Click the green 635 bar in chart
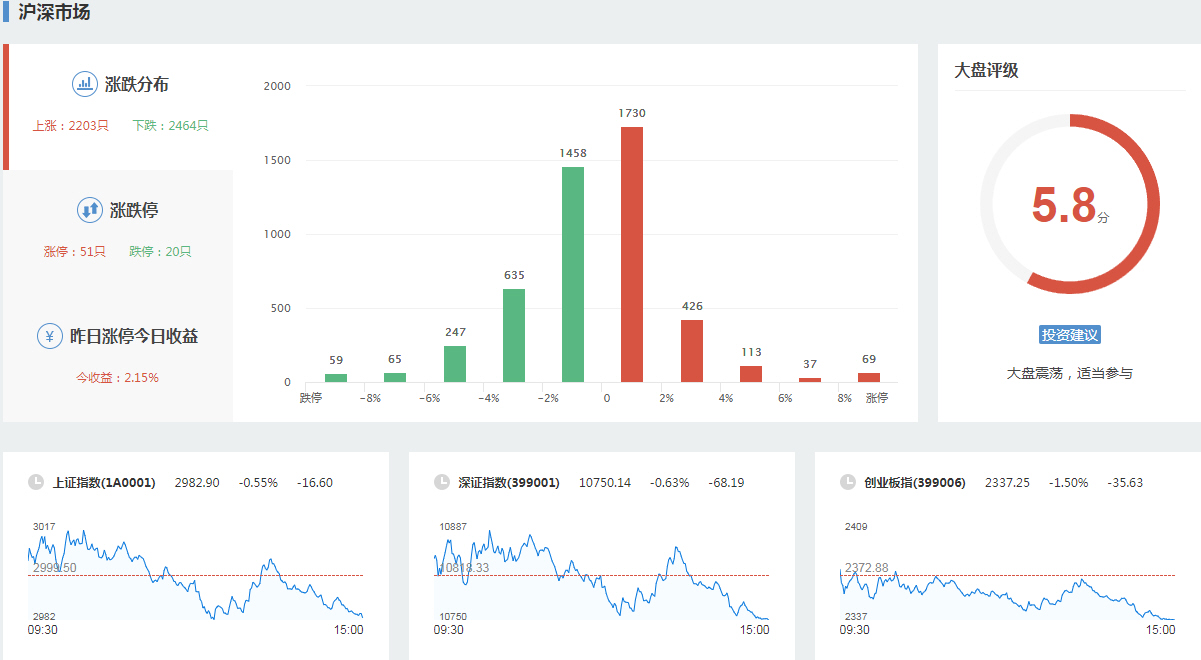1201x660 pixels. [514, 335]
